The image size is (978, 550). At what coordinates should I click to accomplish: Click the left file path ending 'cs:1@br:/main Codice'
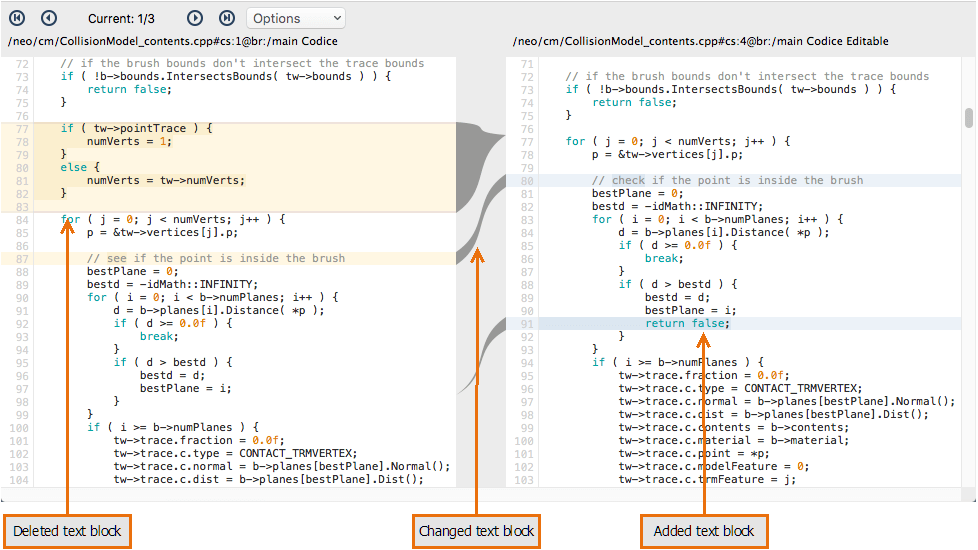click(173, 41)
